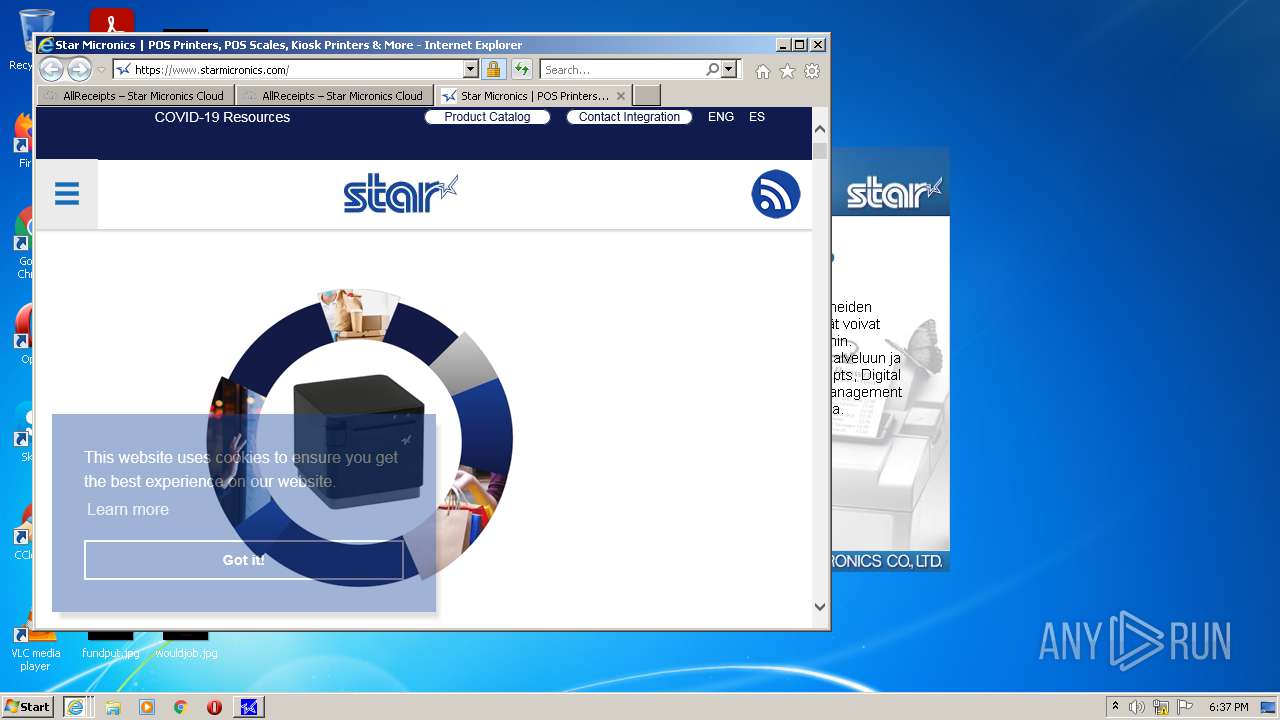The height and width of the screenshot is (720, 1280).
Task: Click the Start button
Action: point(28,707)
